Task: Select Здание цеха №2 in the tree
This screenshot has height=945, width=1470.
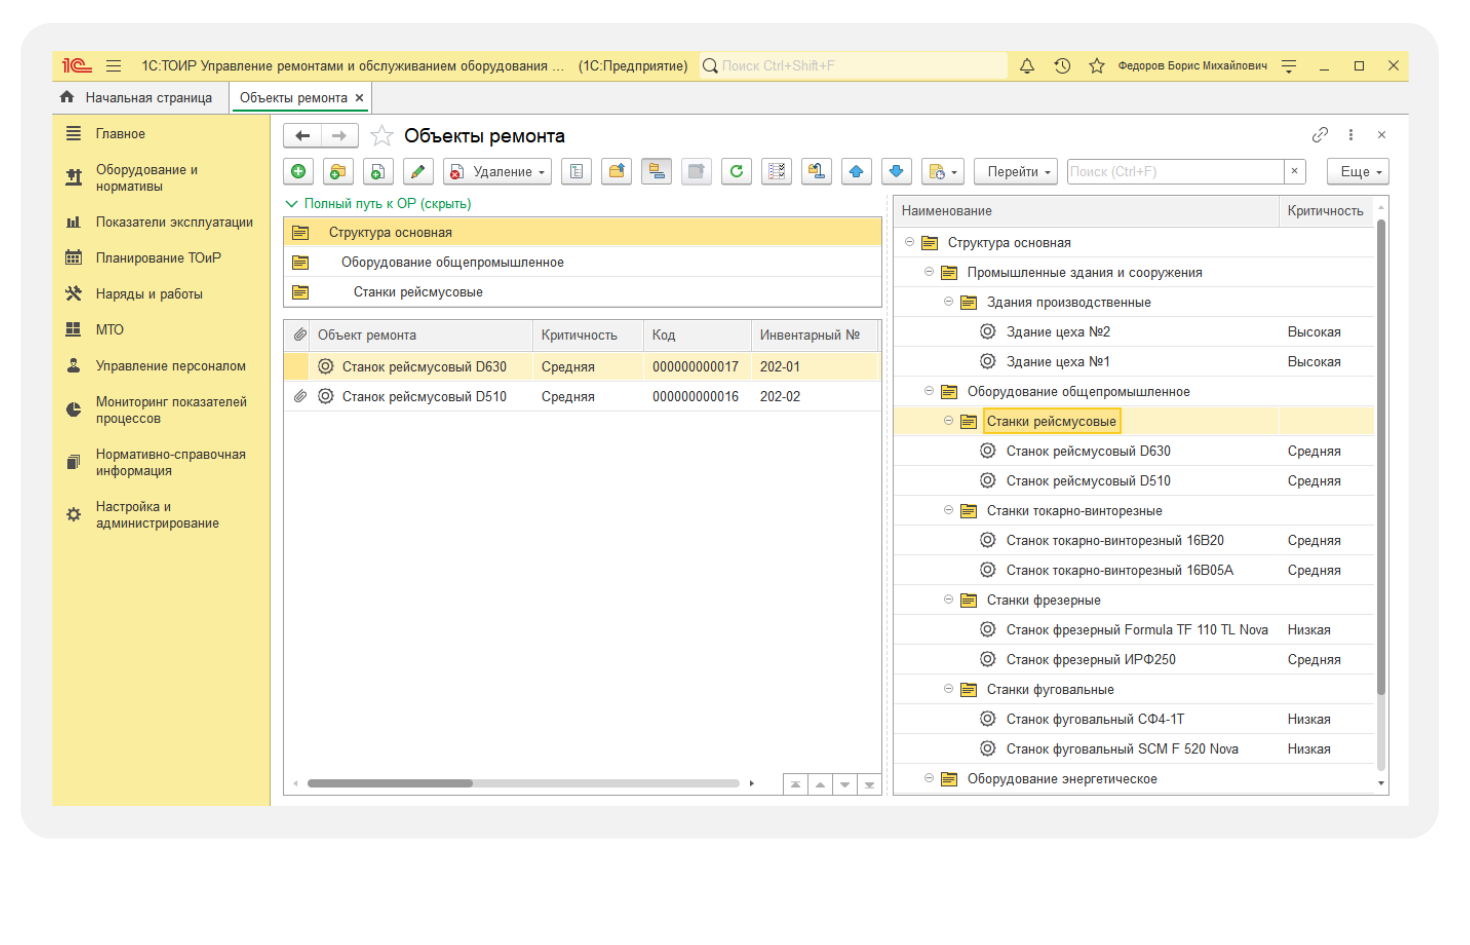Action: (1134, 332)
